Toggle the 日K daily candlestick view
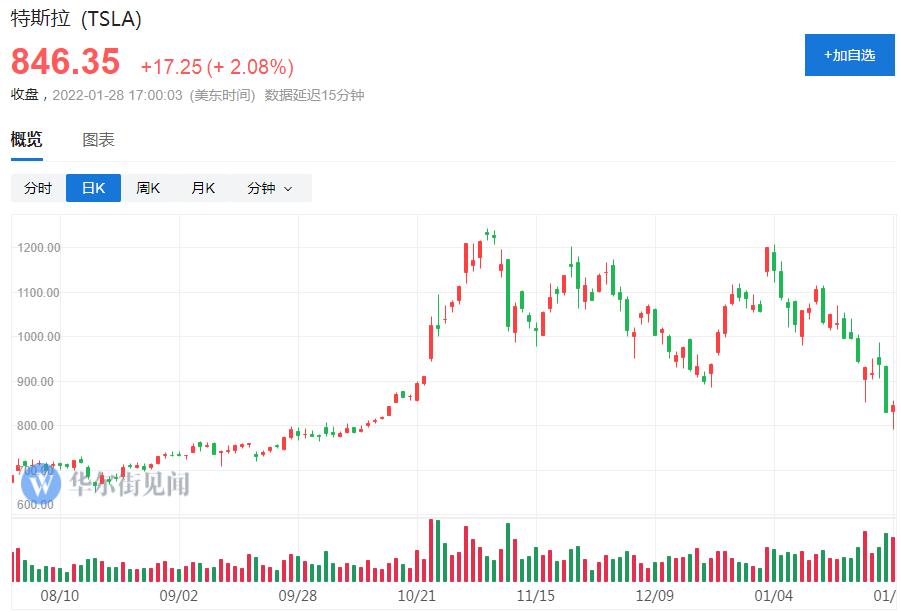This screenshot has height=612, width=901. pos(93,188)
